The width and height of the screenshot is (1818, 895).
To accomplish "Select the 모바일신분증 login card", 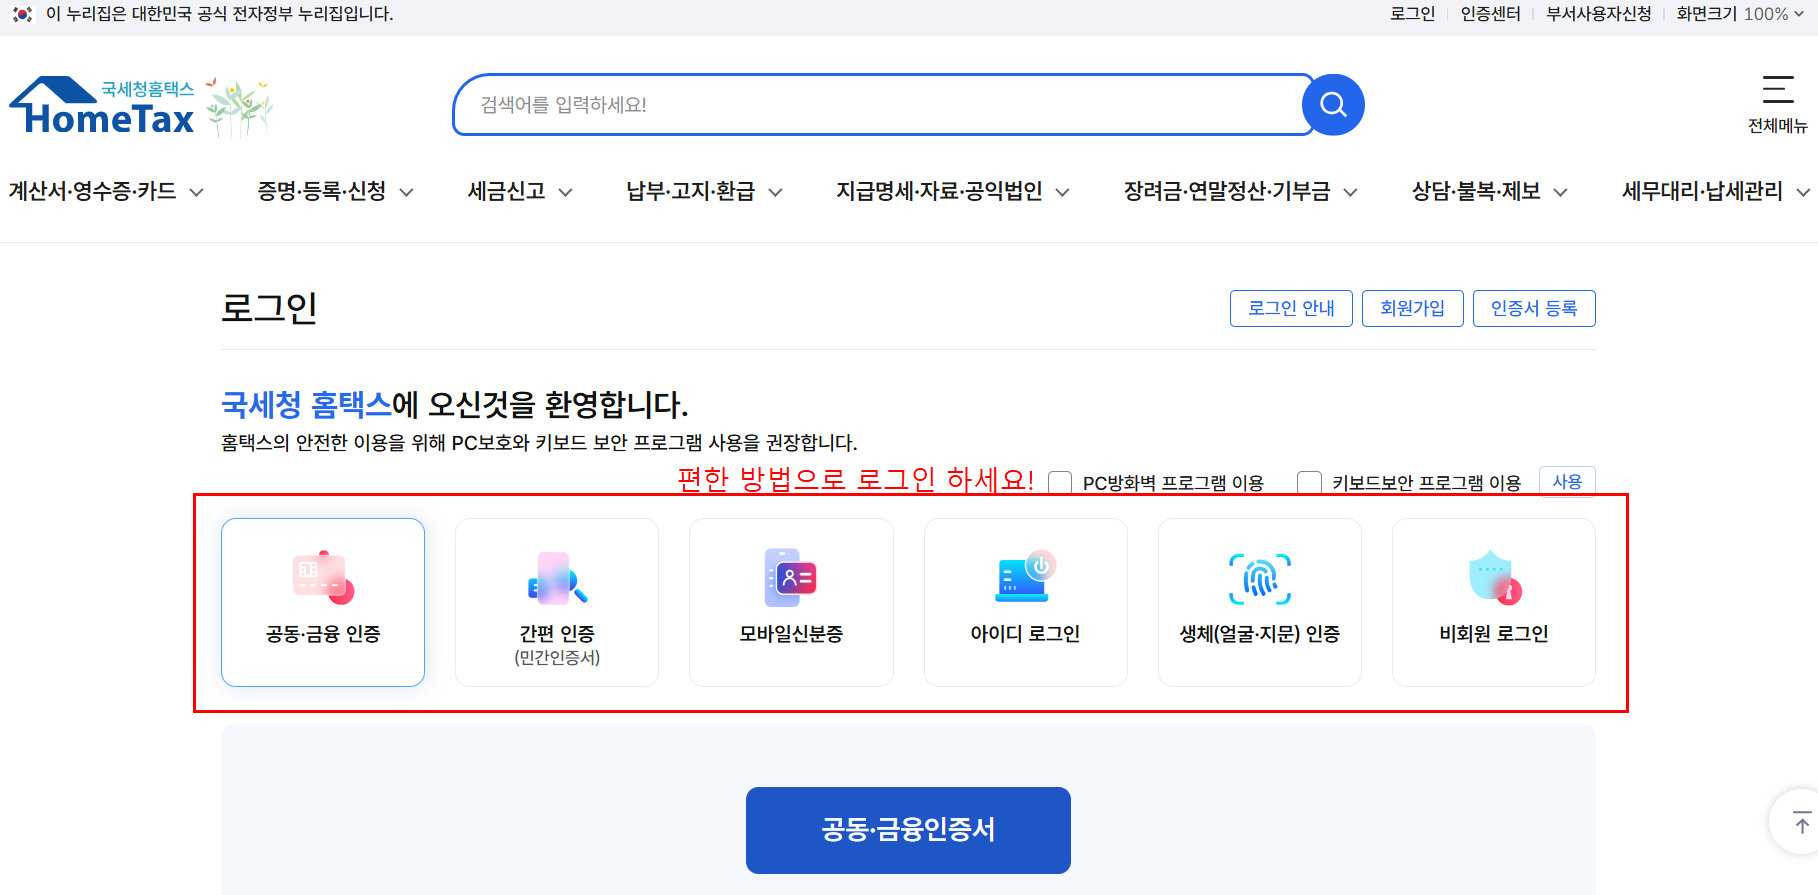I will click(x=791, y=602).
